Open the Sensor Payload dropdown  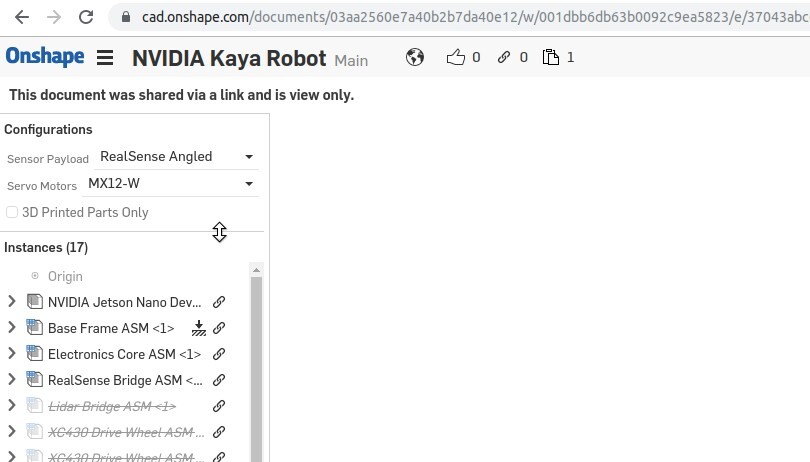pyautogui.click(x=176, y=157)
